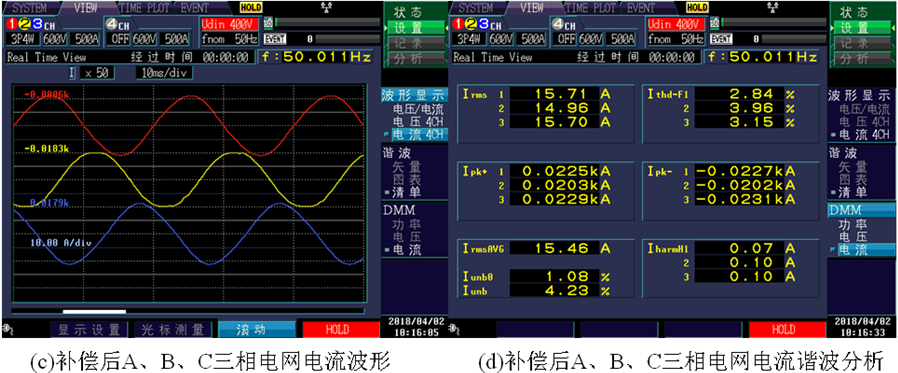The width and height of the screenshot is (898, 373).
Task: Open the I waveform type selector
Action: click(72, 73)
